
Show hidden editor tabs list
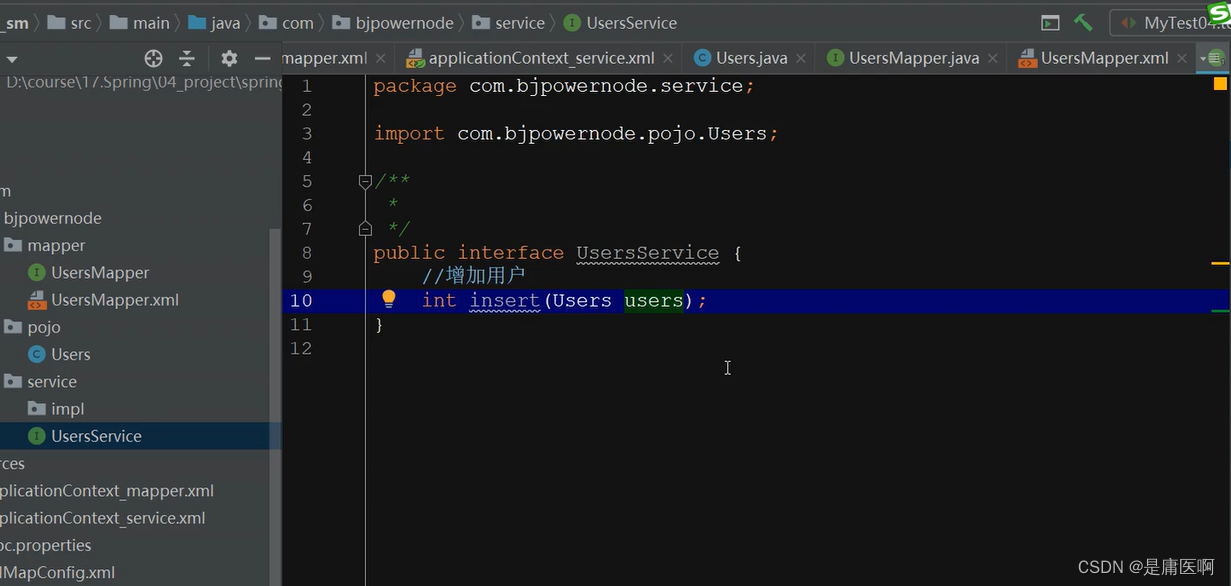click(1212, 58)
